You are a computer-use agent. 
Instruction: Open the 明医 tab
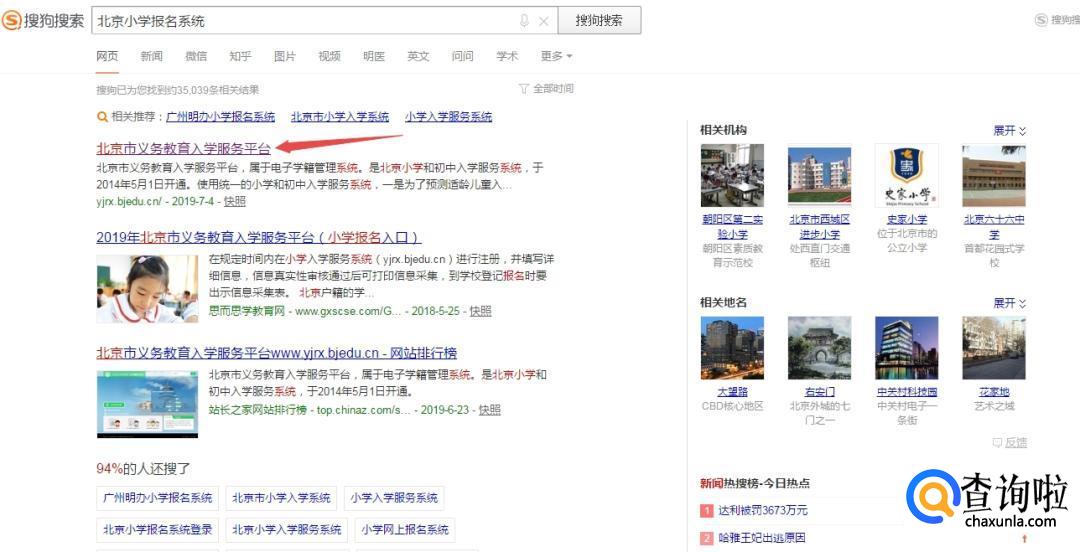[374, 57]
